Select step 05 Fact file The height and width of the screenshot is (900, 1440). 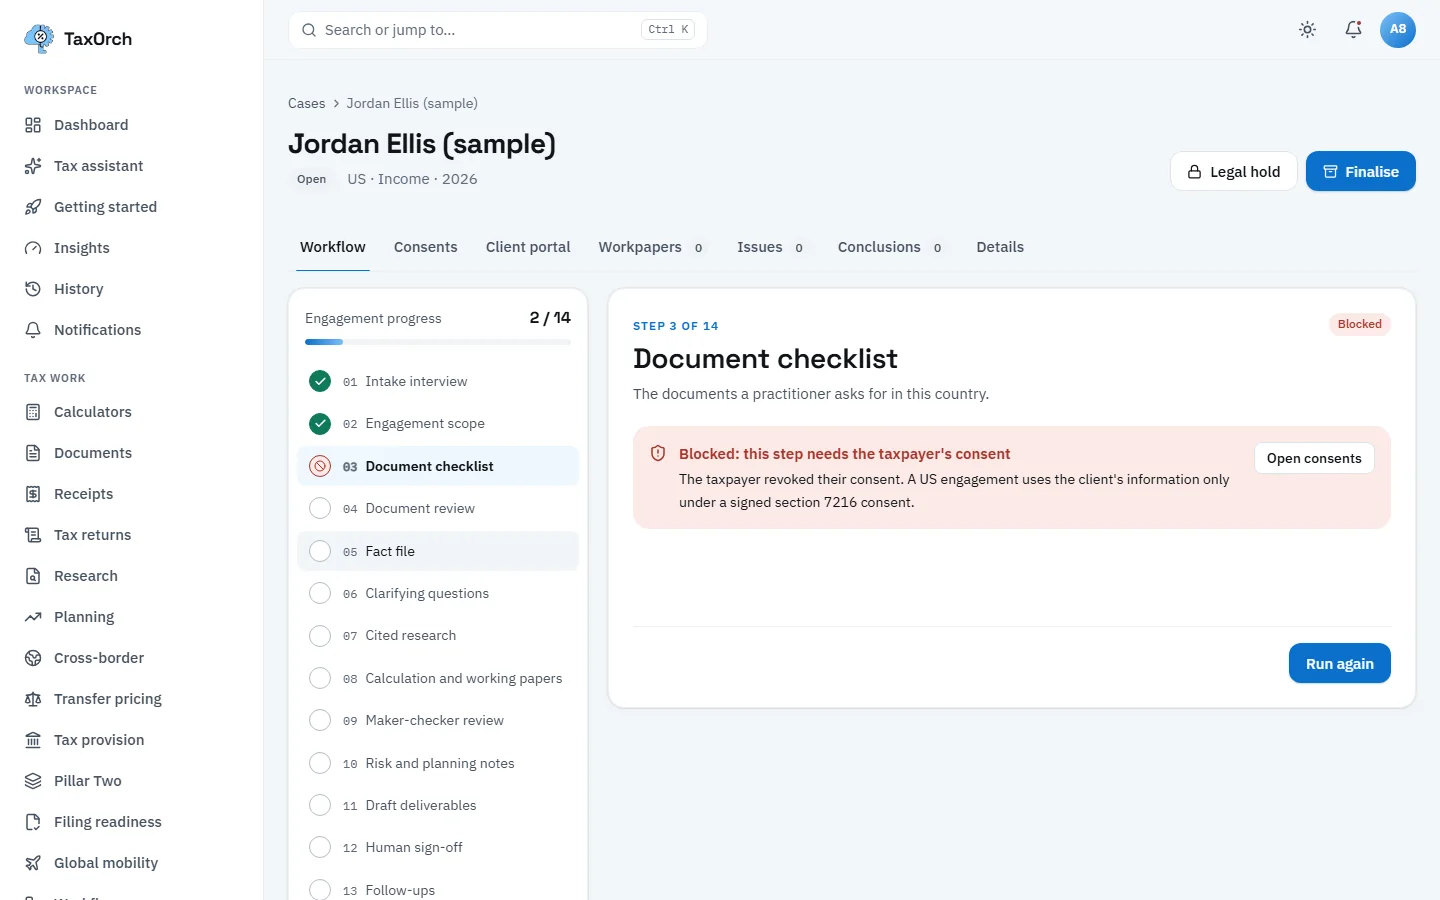(438, 551)
